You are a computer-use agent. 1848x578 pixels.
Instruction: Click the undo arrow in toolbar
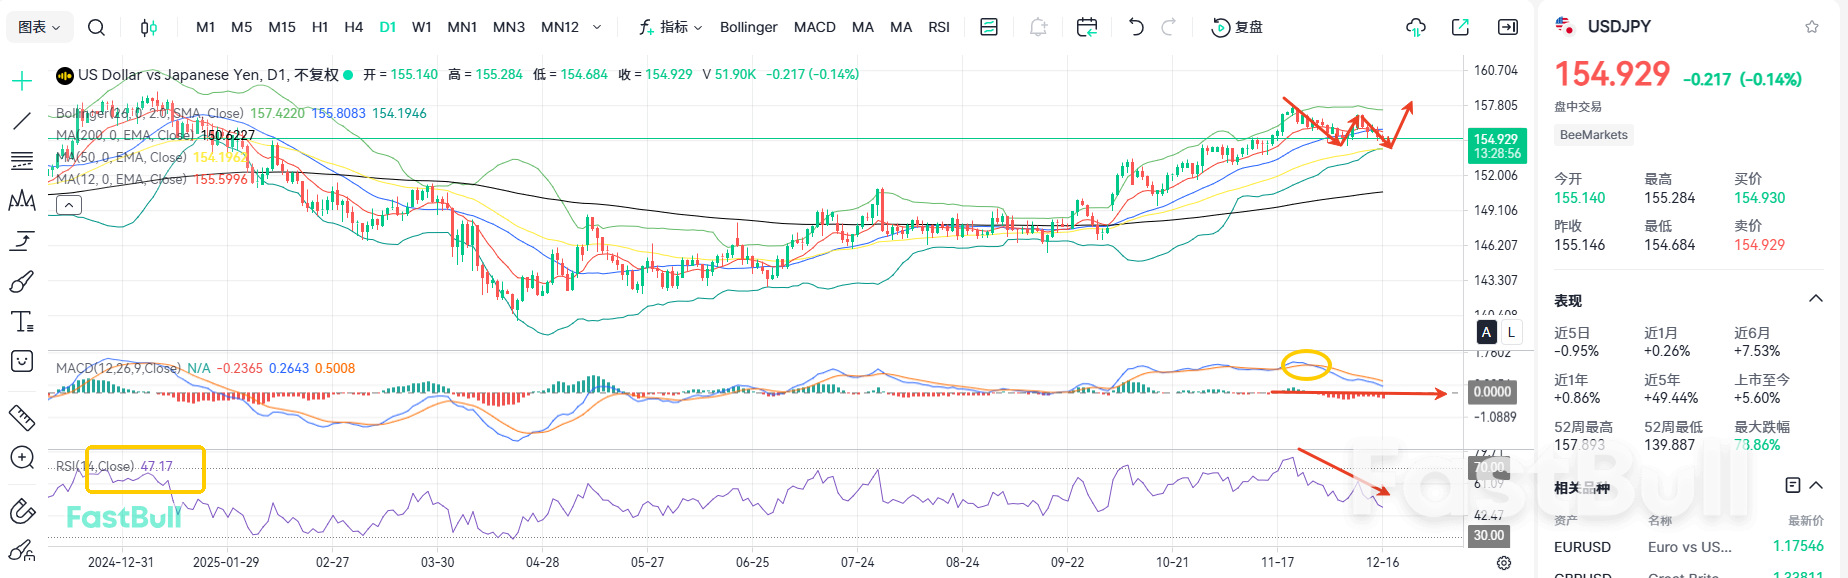(1136, 27)
